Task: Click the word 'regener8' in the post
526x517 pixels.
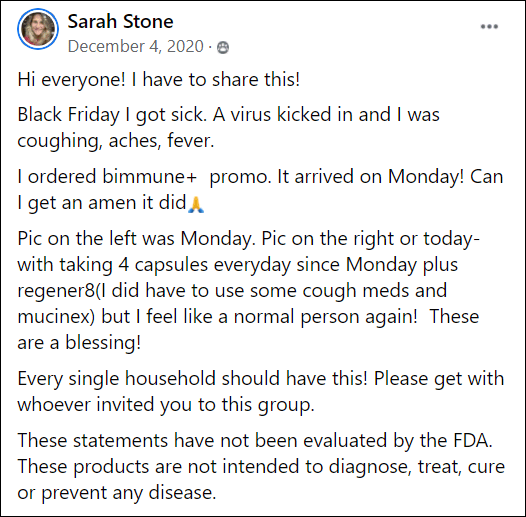Action: click(x=56, y=291)
